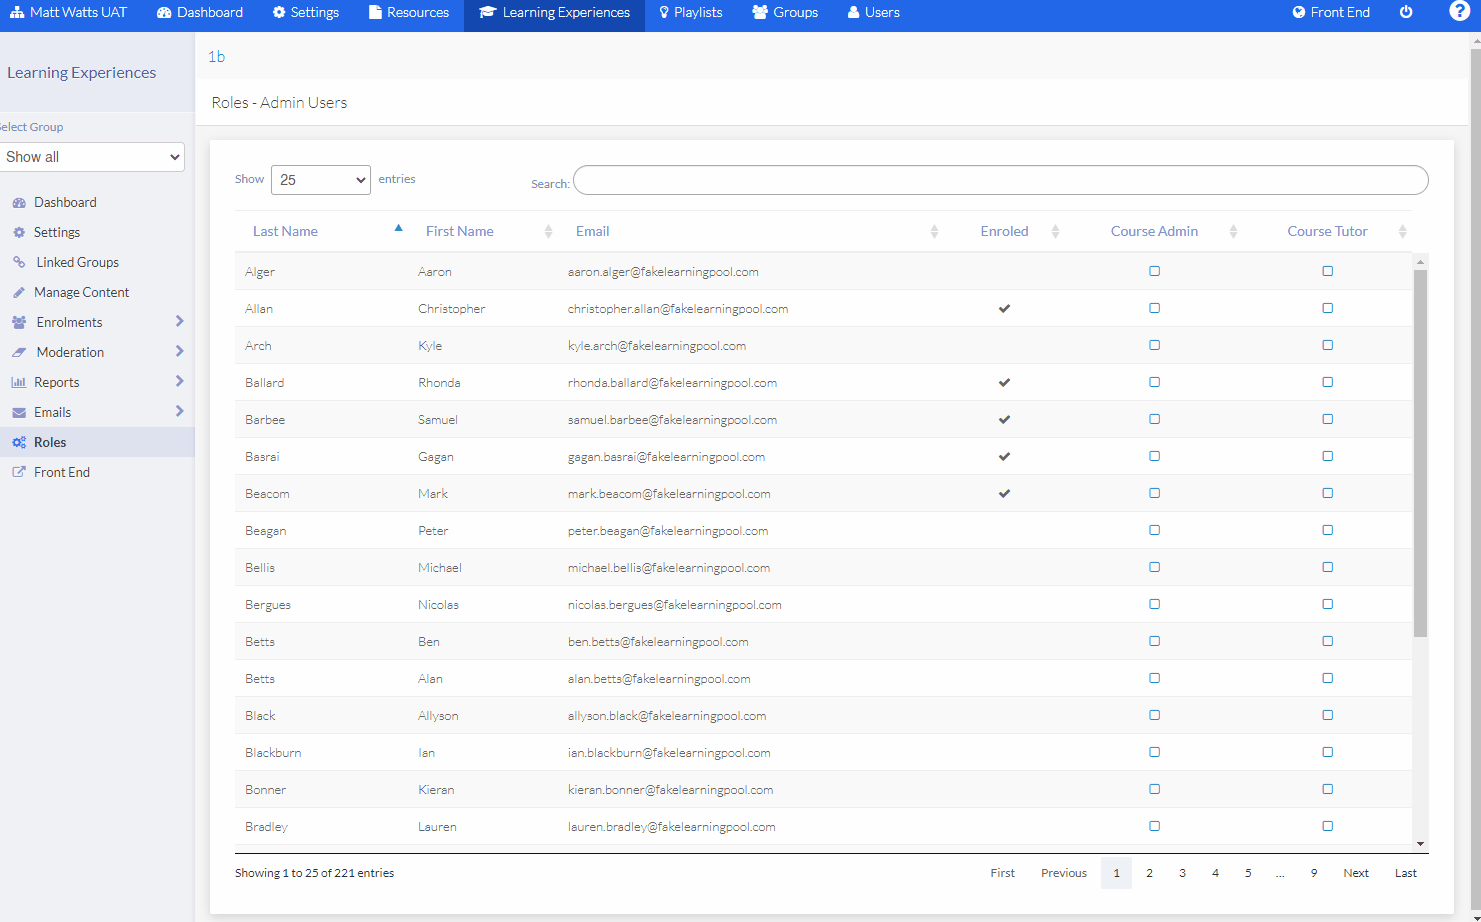Expand the Enrolments submenu chevron
Viewport: 1481px width, 922px height.
coord(179,321)
